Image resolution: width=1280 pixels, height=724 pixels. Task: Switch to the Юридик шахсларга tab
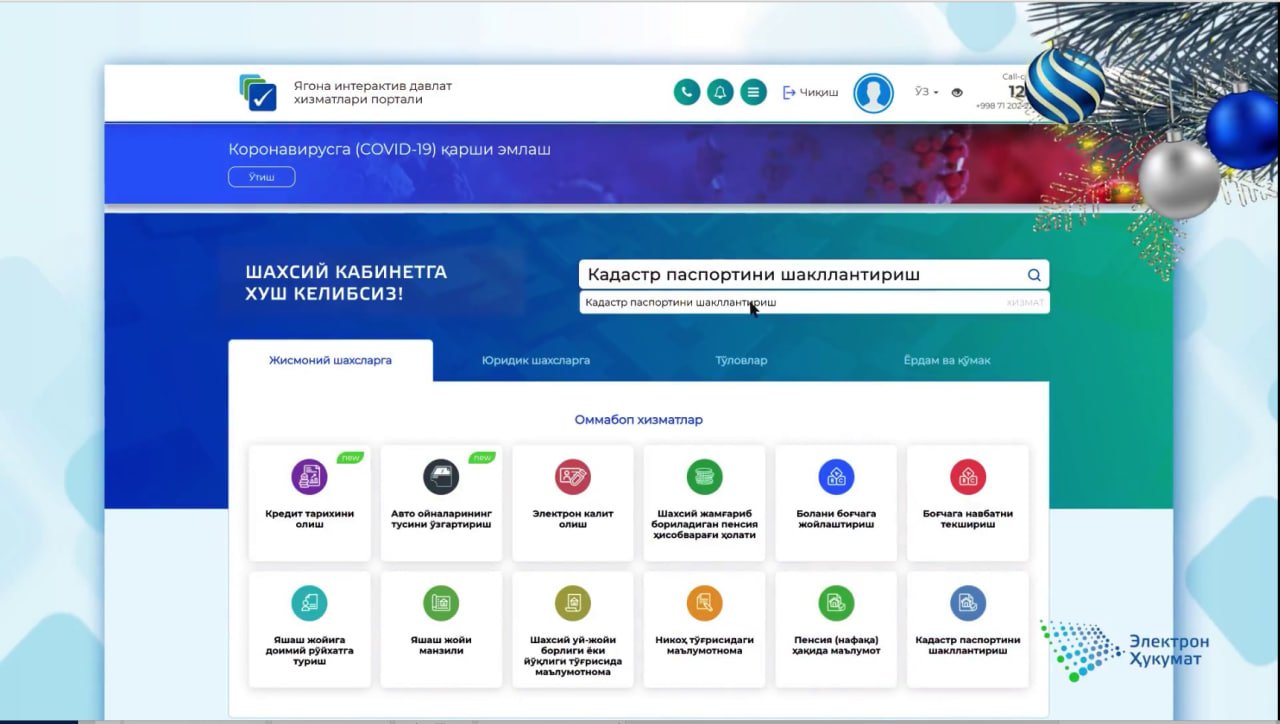pos(536,360)
